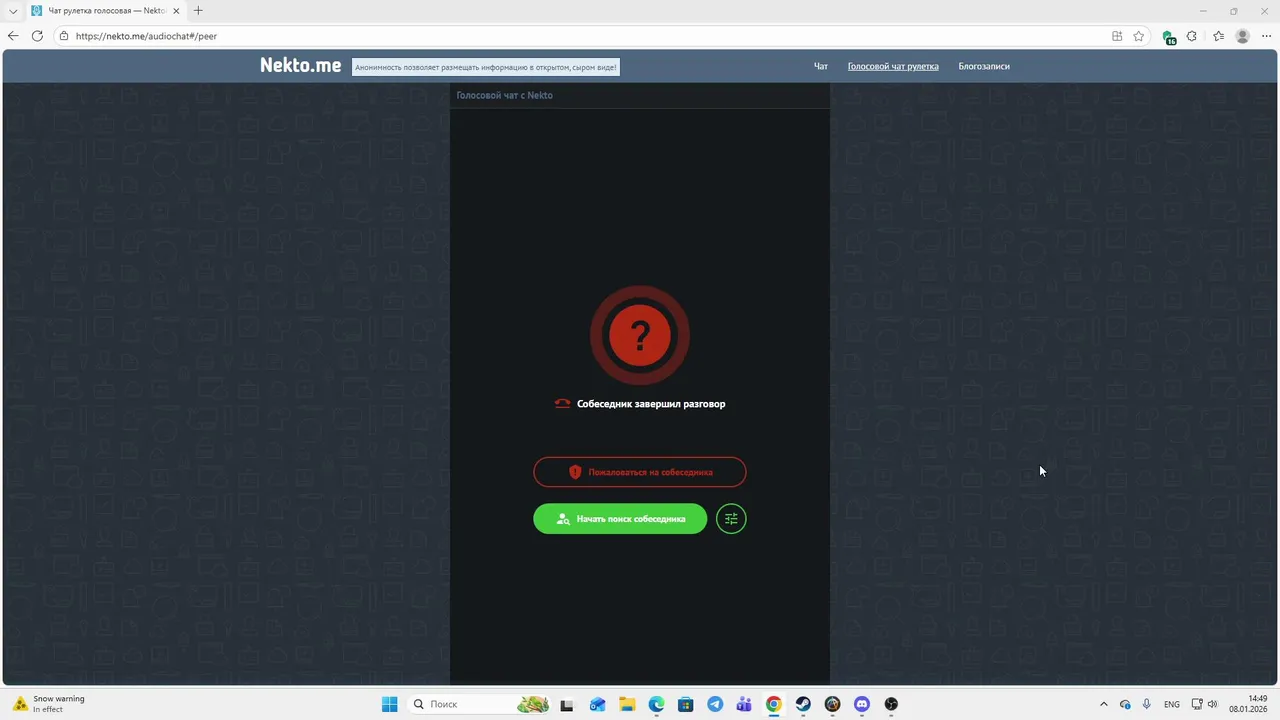The height and width of the screenshot is (720, 1280).
Task: Open the Snow warning weather widget
Action: click(x=50, y=704)
